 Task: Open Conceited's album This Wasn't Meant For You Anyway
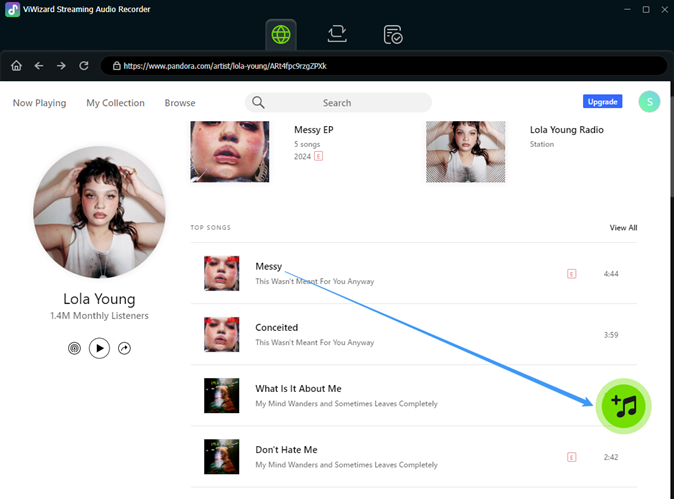(x=315, y=343)
